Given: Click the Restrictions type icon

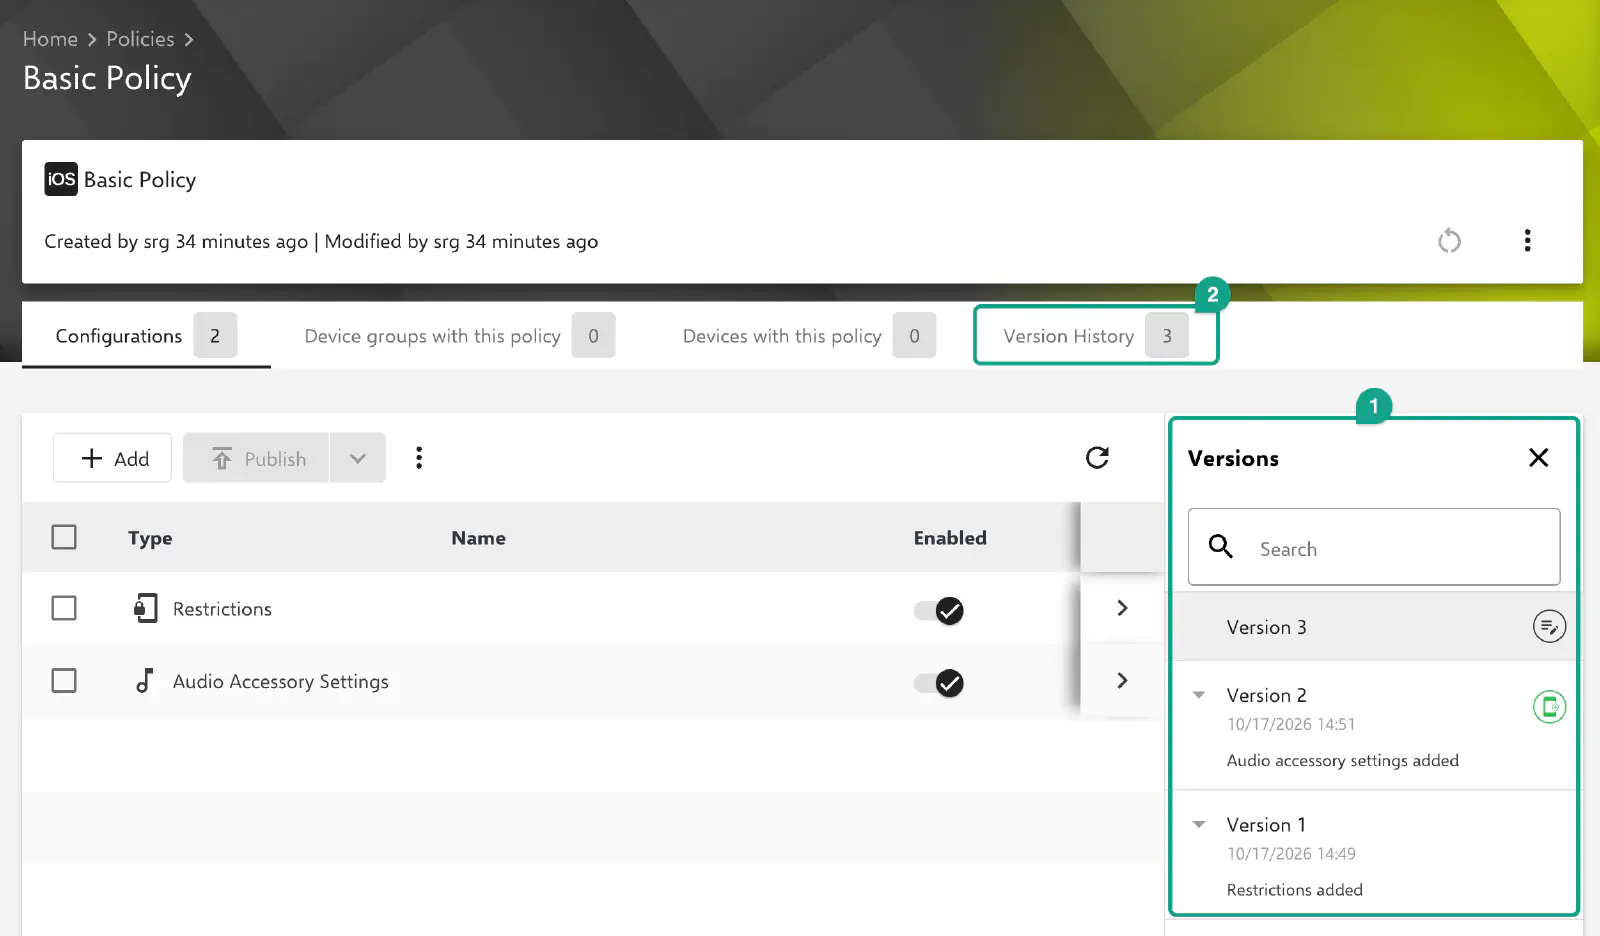Looking at the screenshot, I should [146, 608].
